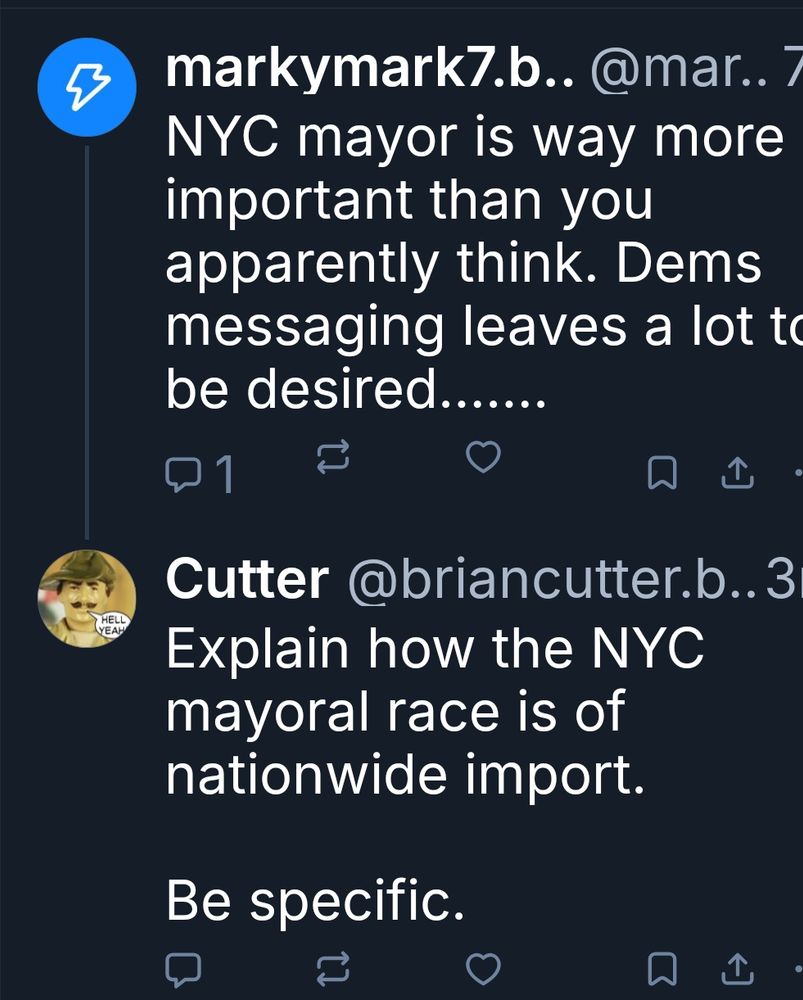
Task: Reply to Cutter's post
Action: tap(184, 968)
